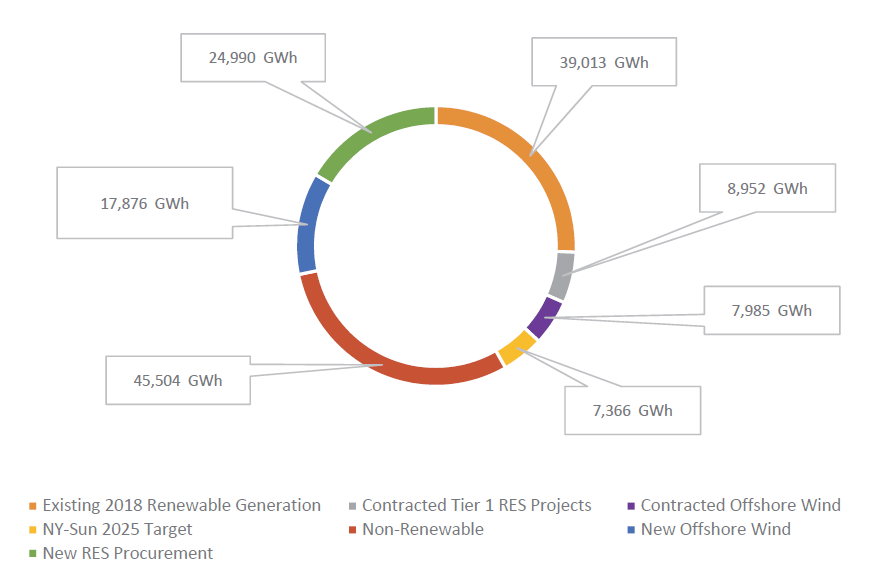Select the Contracted Offshore Wind legend text
The width and height of the screenshot is (873, 583).
tap(740, 505)
